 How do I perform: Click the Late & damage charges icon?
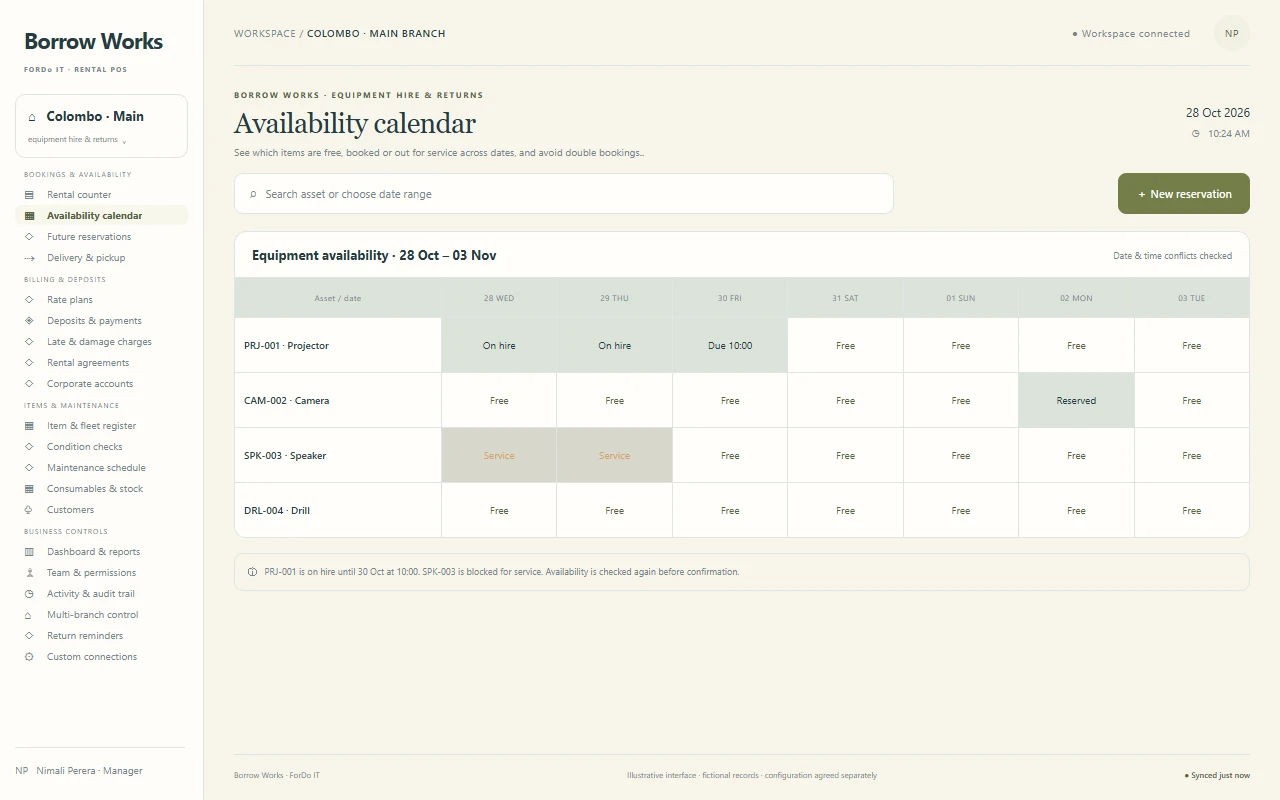tap(29, 342)
